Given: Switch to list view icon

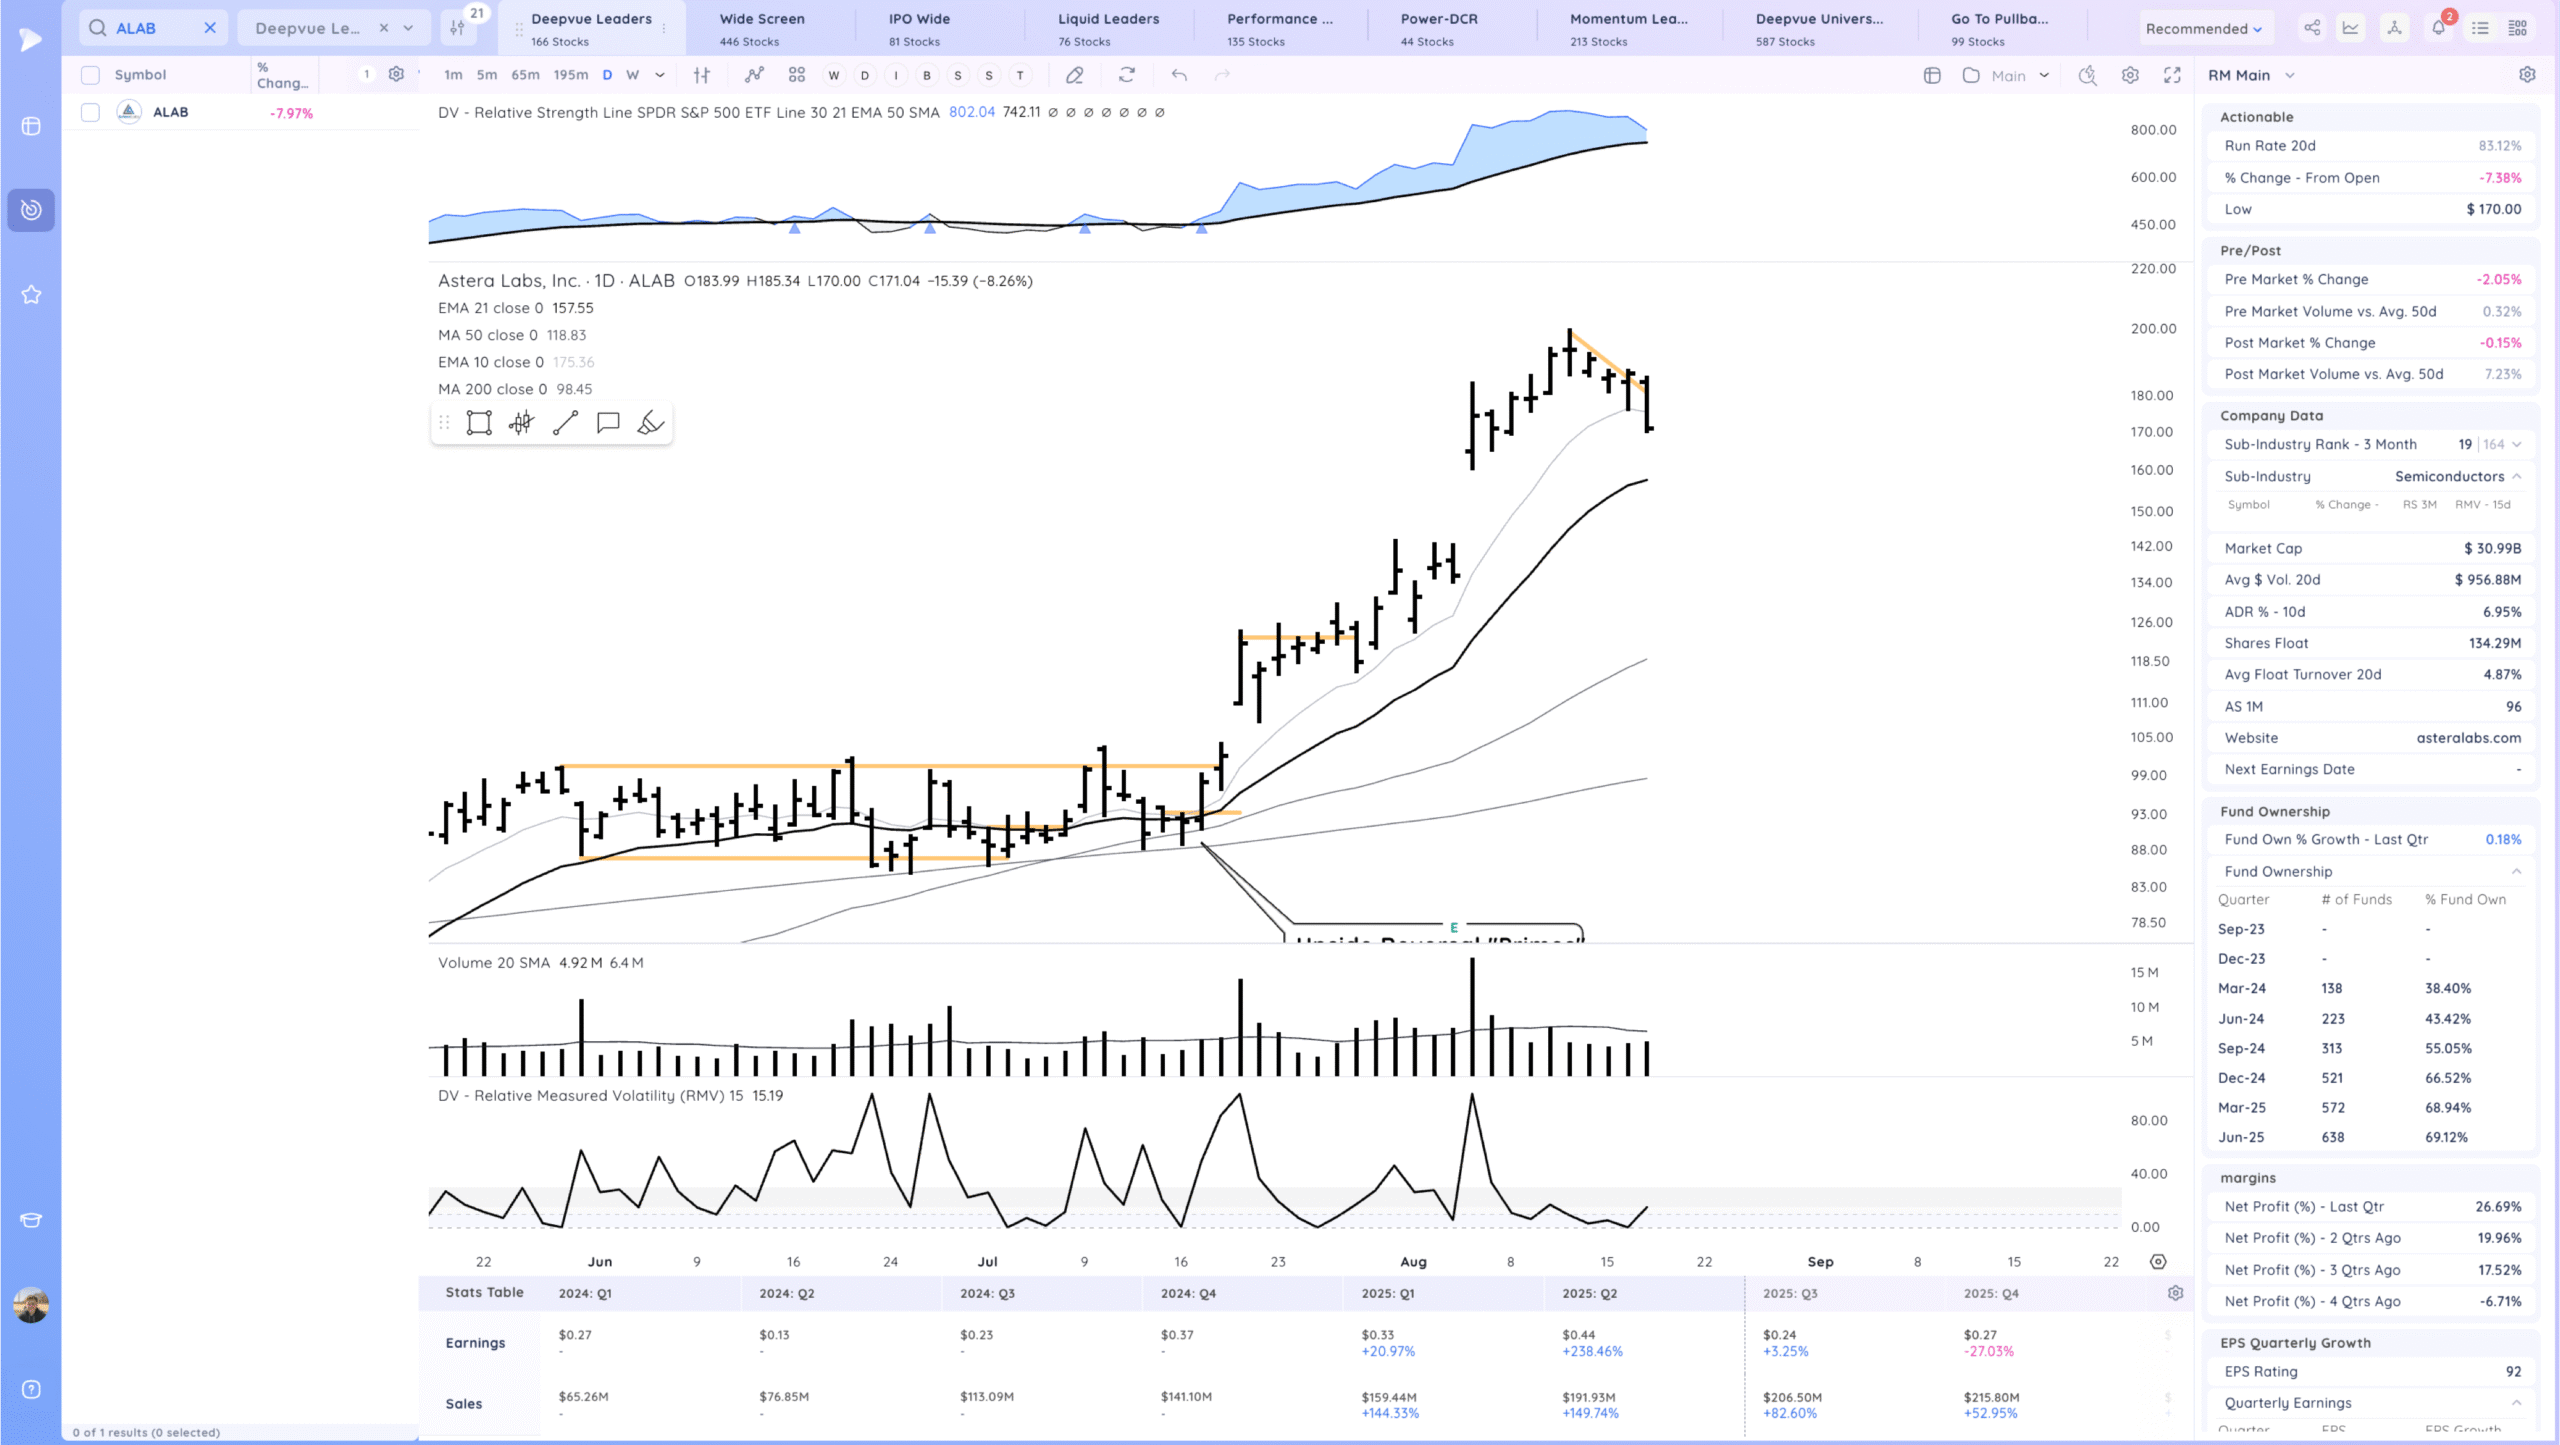Looking at the screenshot, I should 2480,28.
